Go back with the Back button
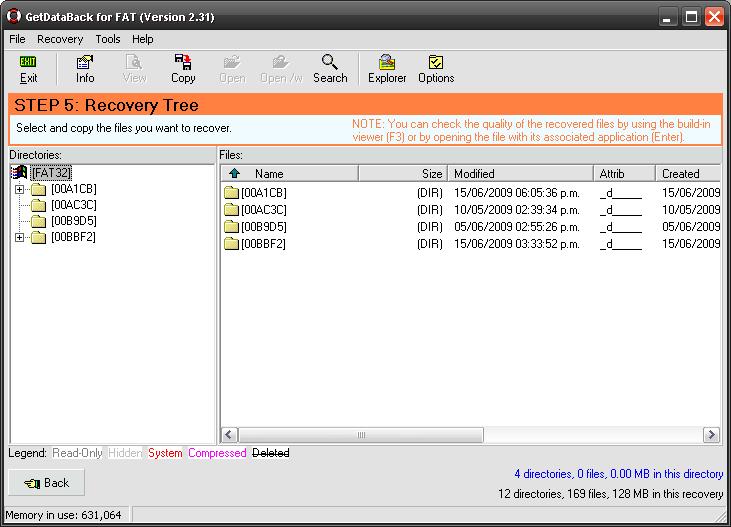Screen dimensions: 731x527 pyautogui.click(x=47, y=483)
